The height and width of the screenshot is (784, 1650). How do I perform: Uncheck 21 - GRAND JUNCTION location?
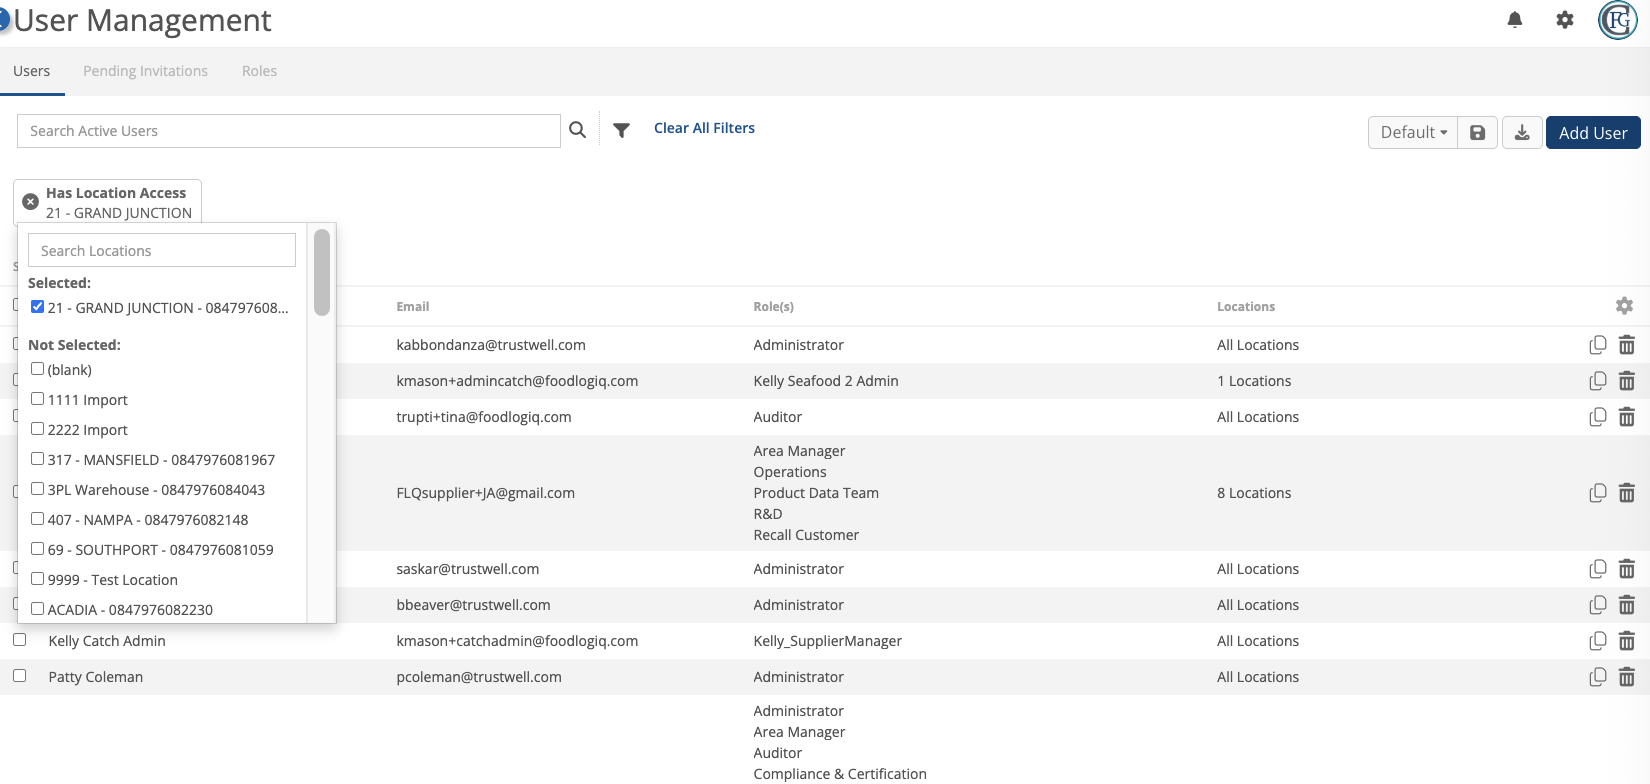(37, 307)
